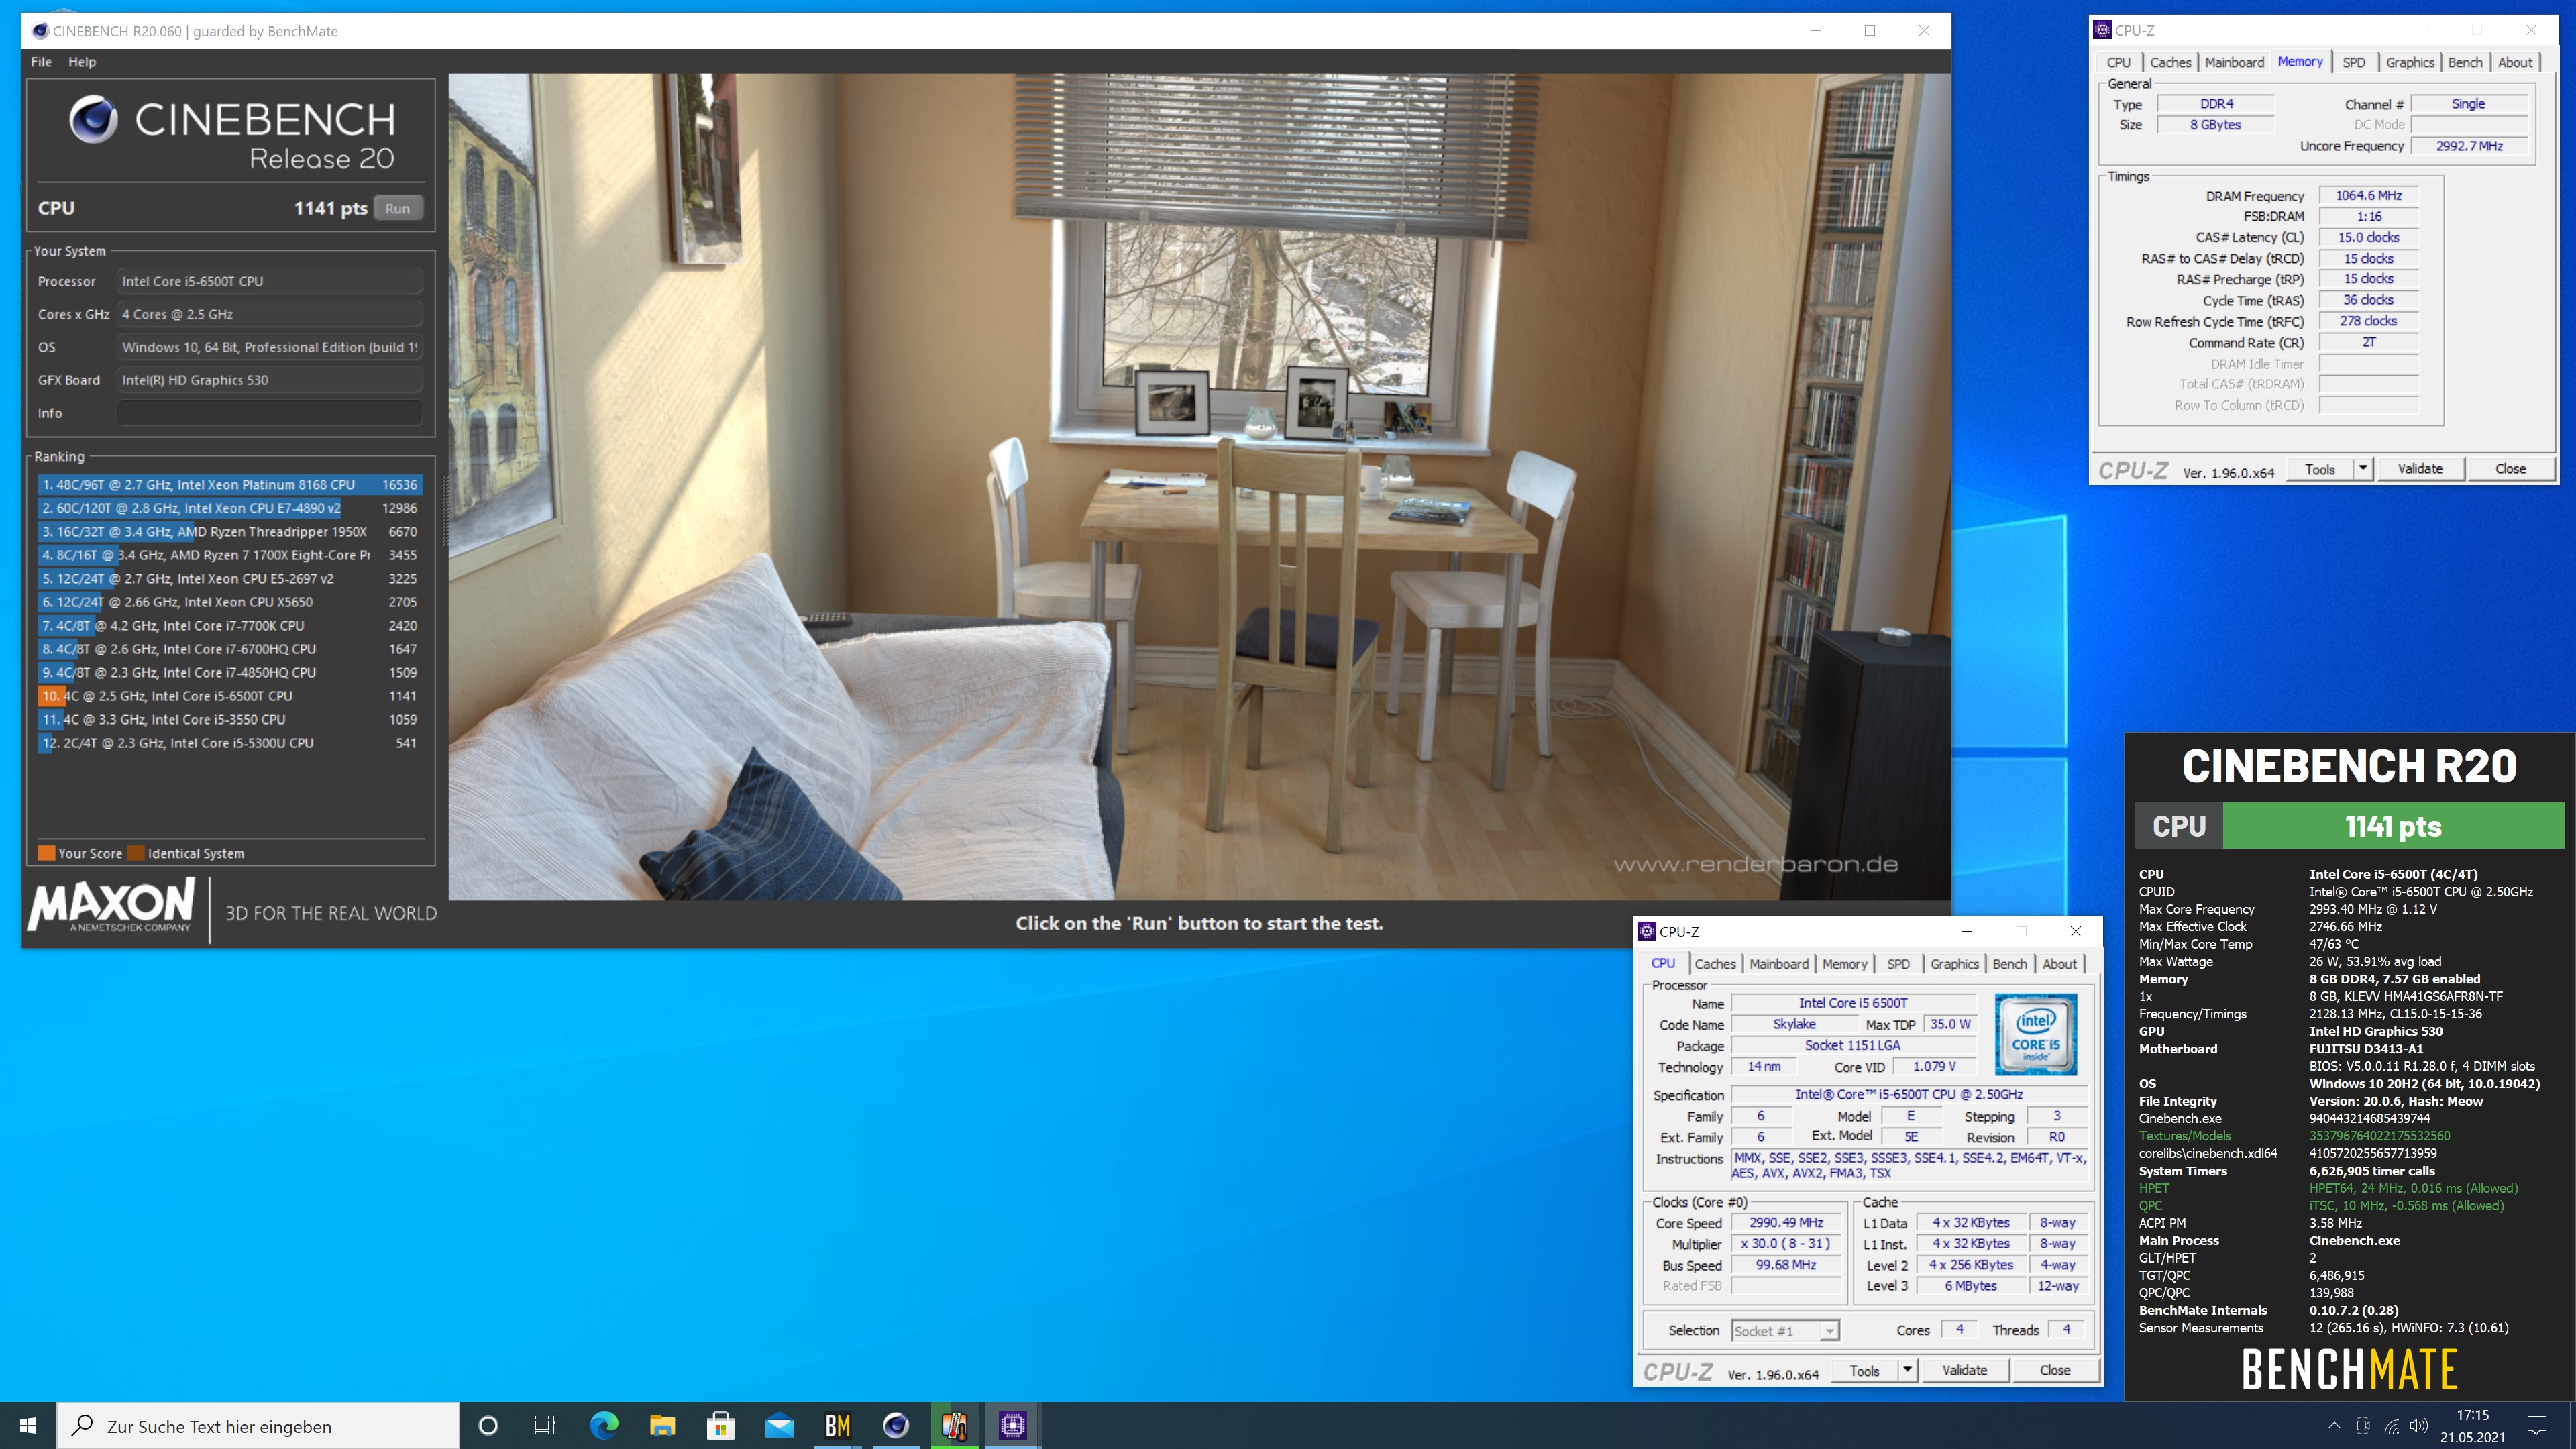This screenshot has height=1449, width=2576.
Task: Open Mainboard tab in upper CPU-Z window
Action: pos(2234,62)
